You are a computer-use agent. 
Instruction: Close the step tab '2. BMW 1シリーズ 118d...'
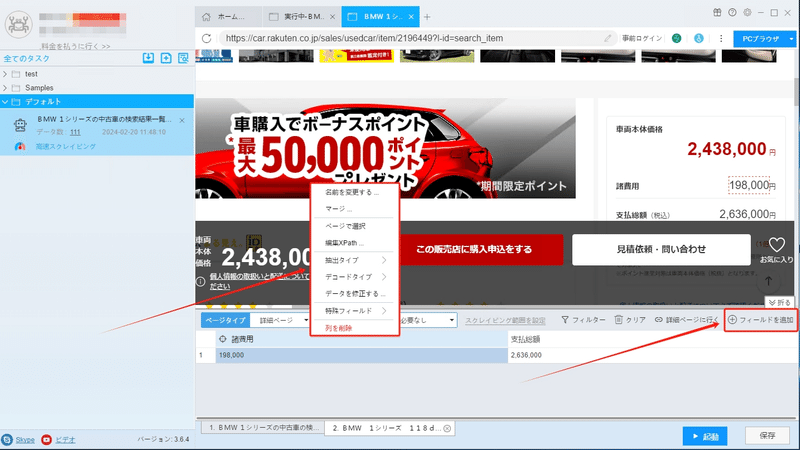tap(447, 428)
